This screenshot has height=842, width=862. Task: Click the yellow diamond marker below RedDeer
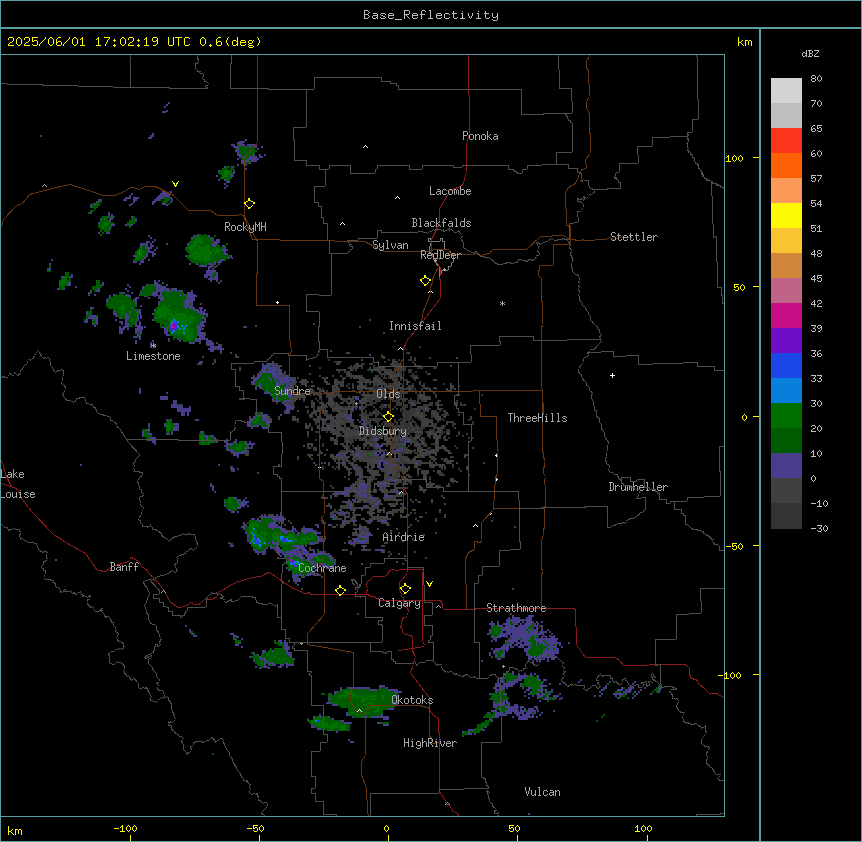[x=426, y=281]
